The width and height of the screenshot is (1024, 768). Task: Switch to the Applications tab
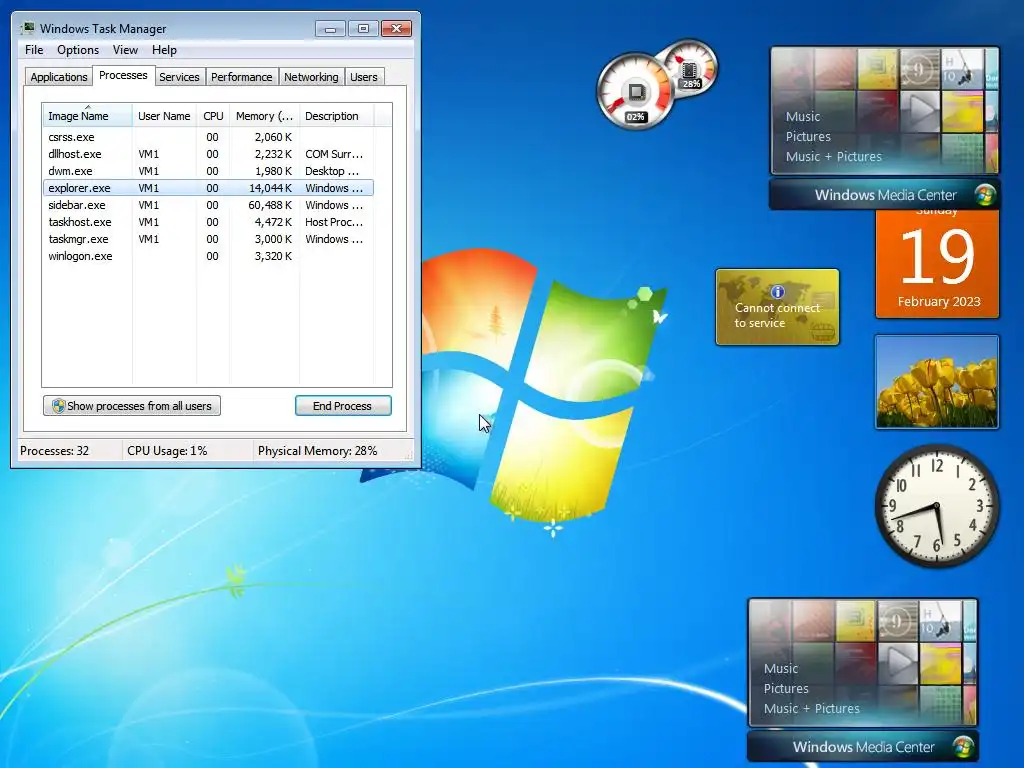(x=59, y=77)
